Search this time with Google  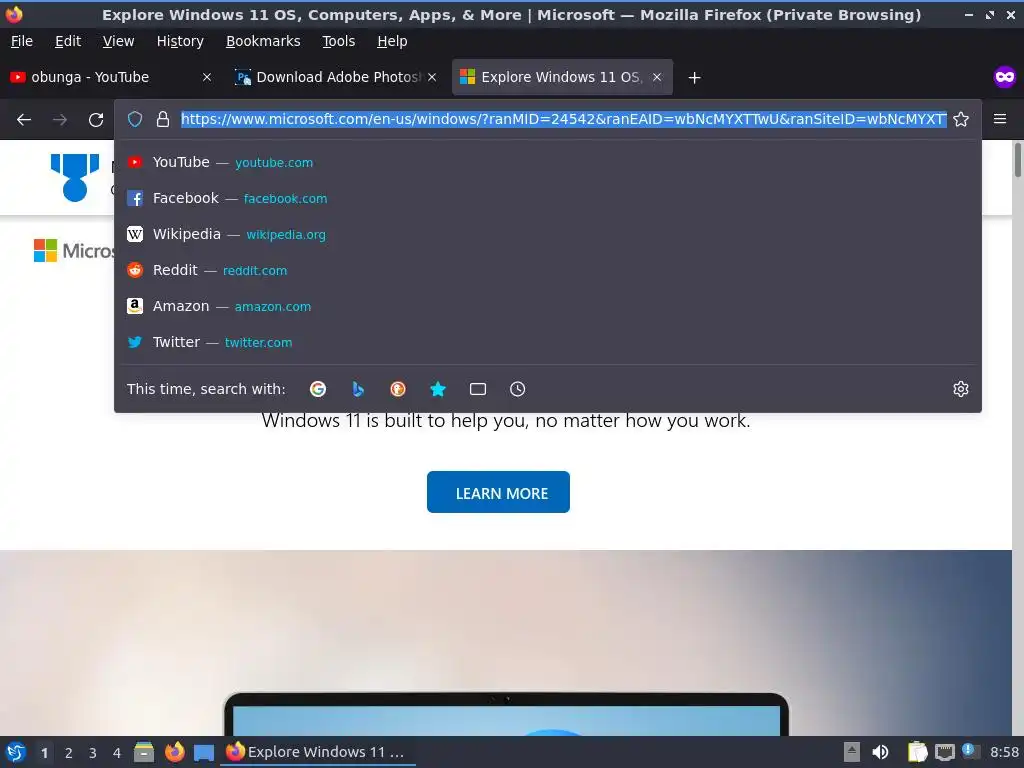(318, 389)
